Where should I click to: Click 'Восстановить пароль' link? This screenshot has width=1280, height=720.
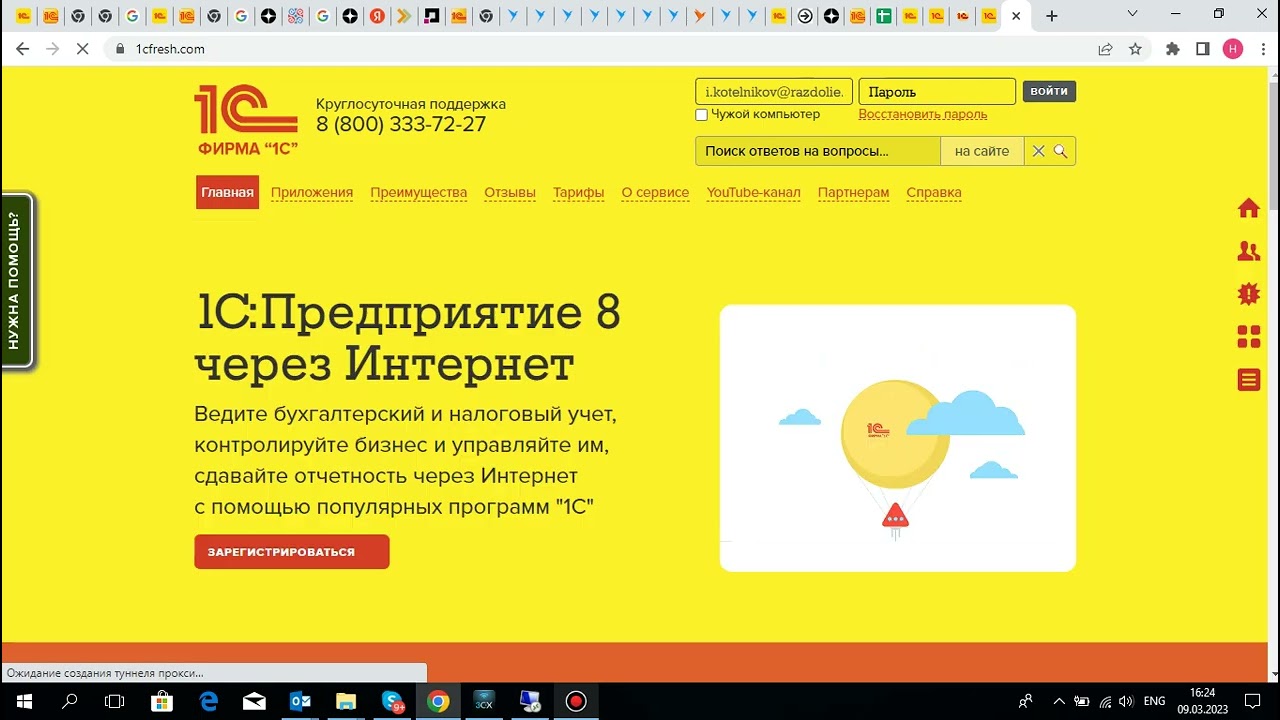pos(923,114)
